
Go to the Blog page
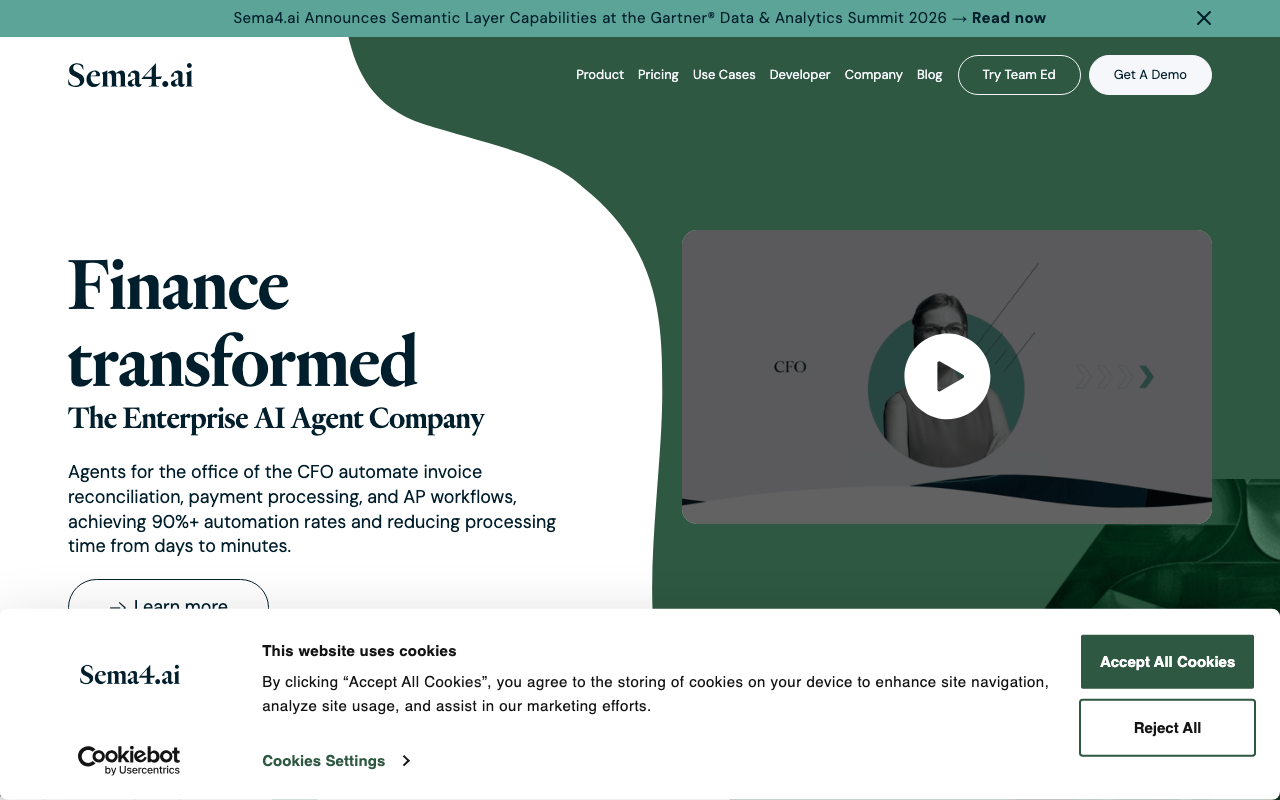coord(929,75)
